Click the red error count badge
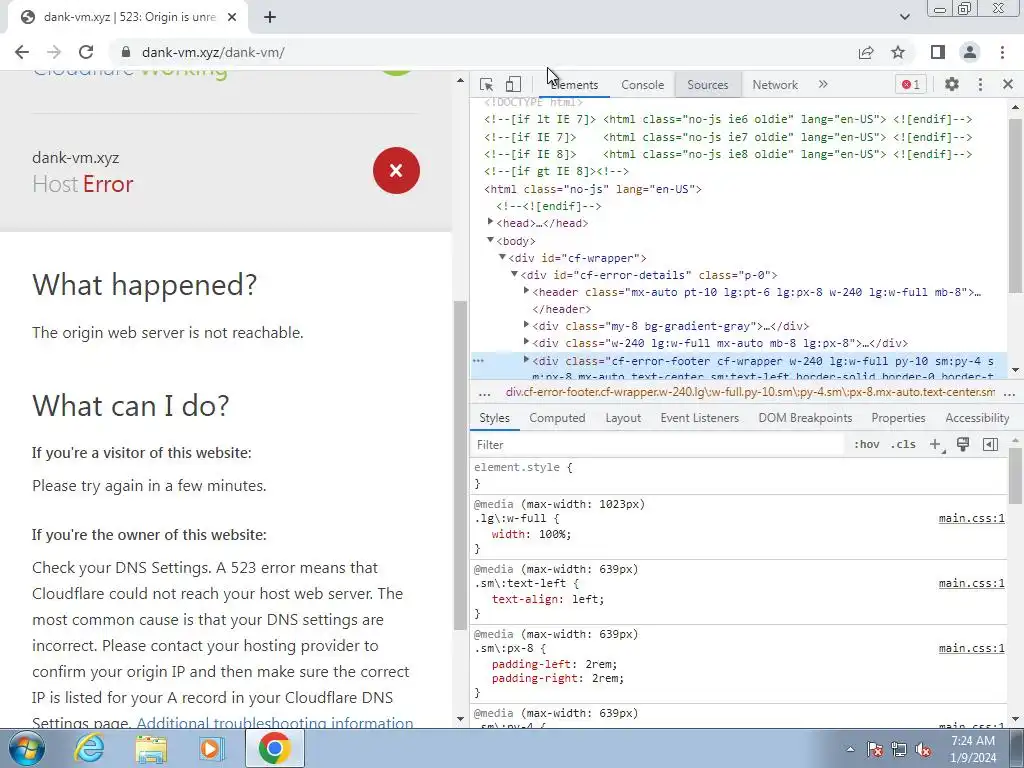Viewport: 1024px width, 768px height. (910, 84)
